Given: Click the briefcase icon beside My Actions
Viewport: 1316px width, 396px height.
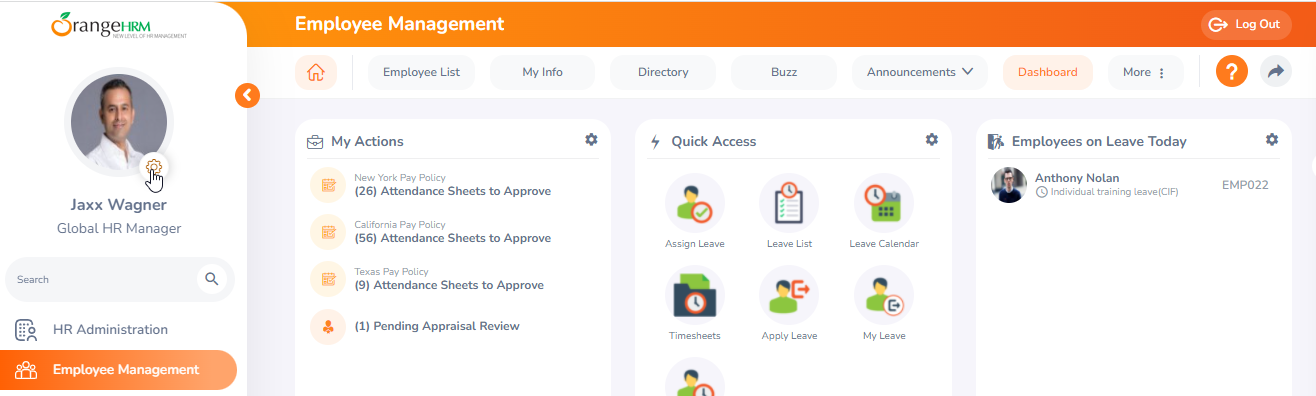Looking at the screenshot, I should (x=315, y=142).
